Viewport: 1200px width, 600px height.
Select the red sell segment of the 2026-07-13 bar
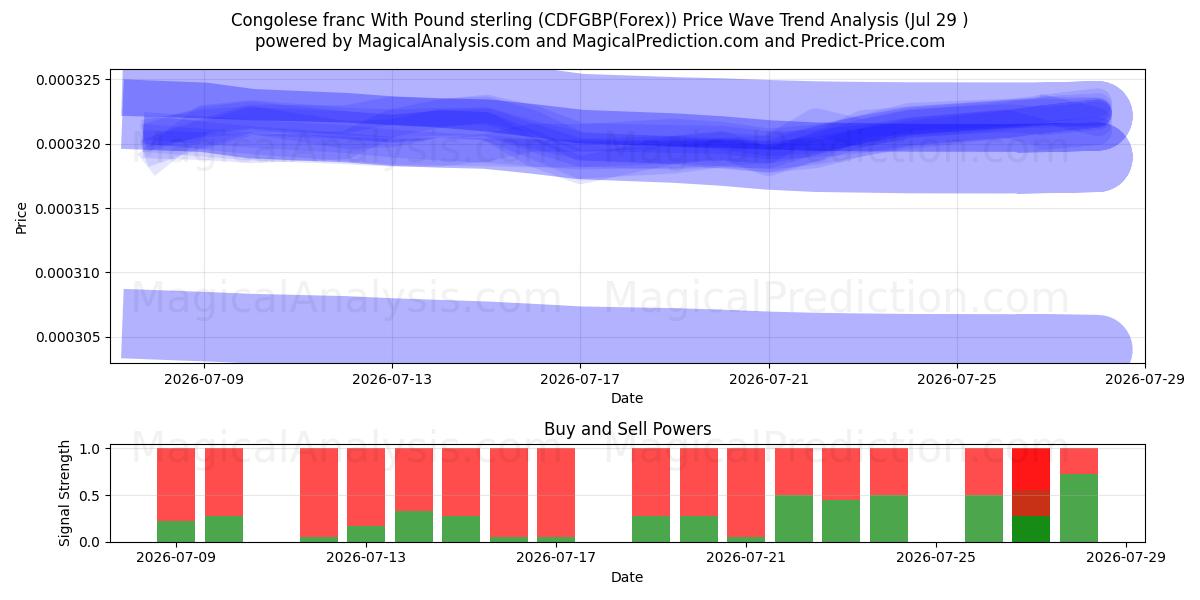pos(366,487)
